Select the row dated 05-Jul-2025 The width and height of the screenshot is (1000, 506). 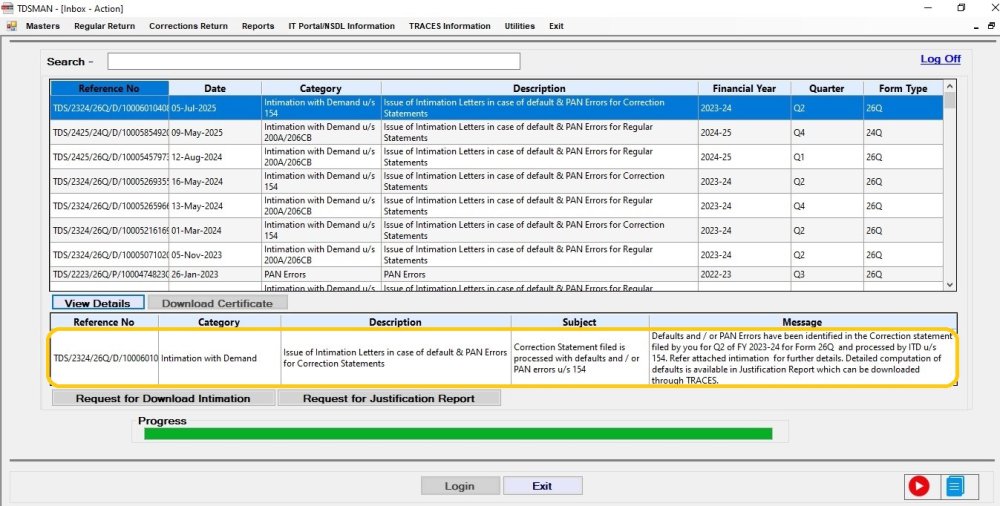click(497, 108)
